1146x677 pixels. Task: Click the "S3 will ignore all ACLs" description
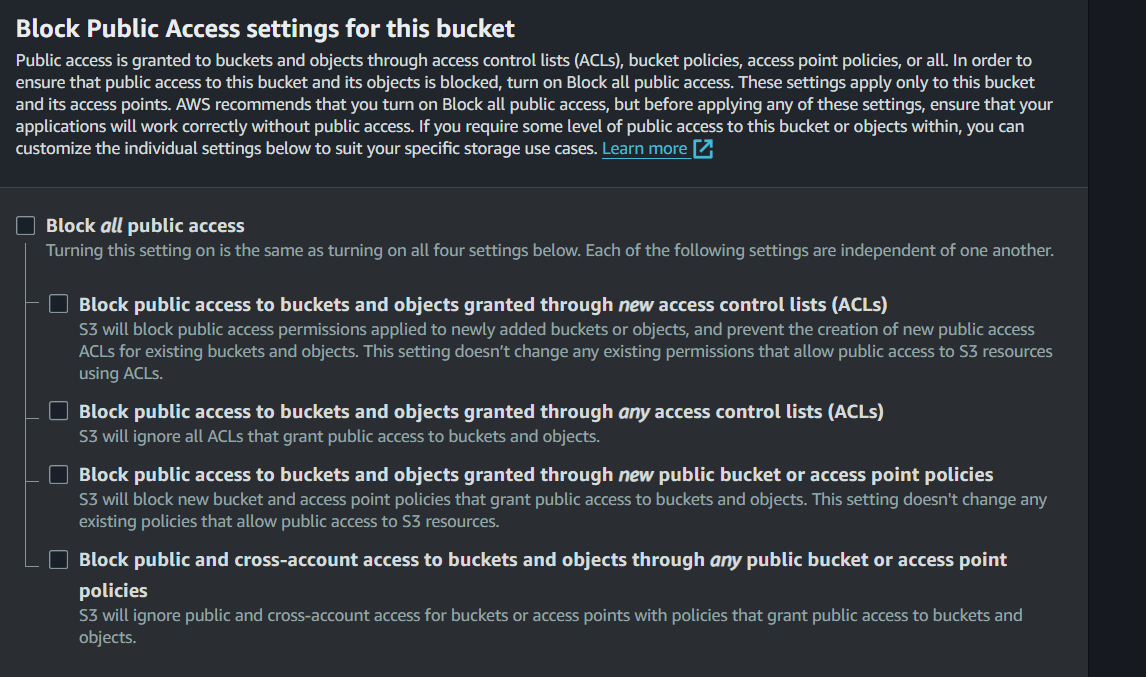(x=339, y=436)
